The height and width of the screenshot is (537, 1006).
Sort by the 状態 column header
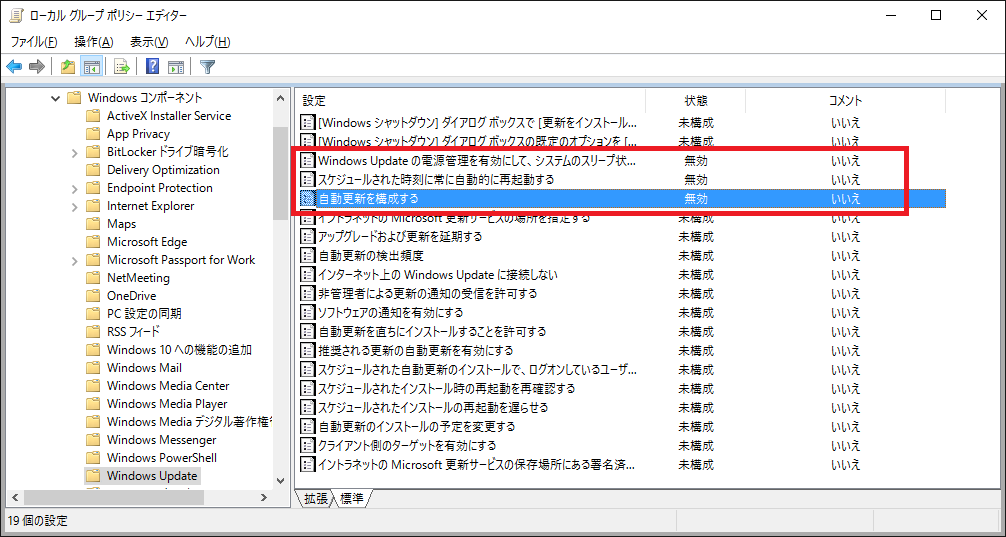point(696,101)
